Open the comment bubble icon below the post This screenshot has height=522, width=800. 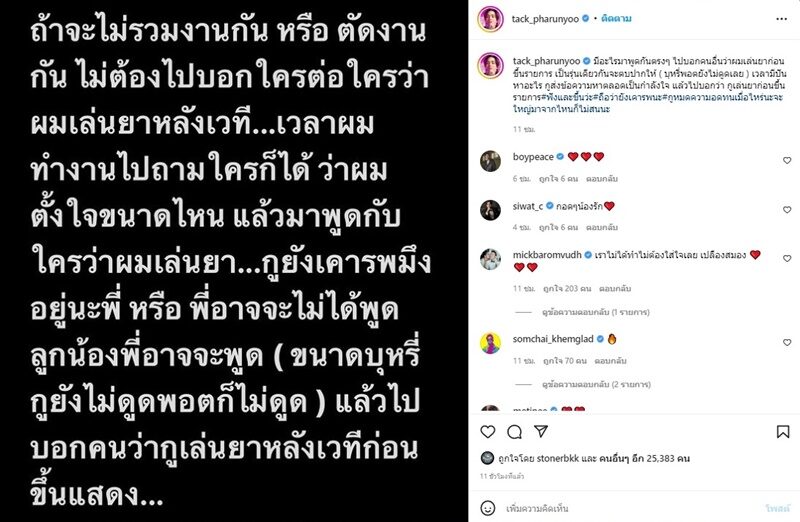(514, 432)
